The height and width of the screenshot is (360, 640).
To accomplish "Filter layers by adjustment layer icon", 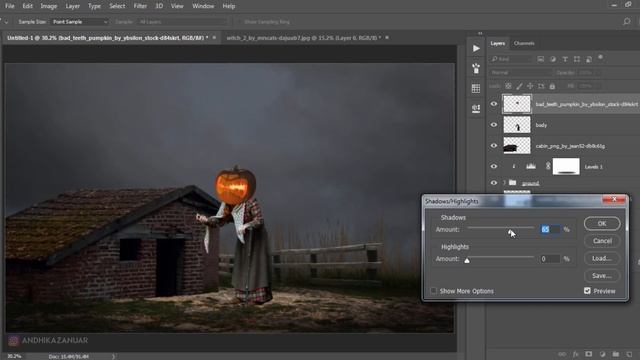I will (553, 59).
